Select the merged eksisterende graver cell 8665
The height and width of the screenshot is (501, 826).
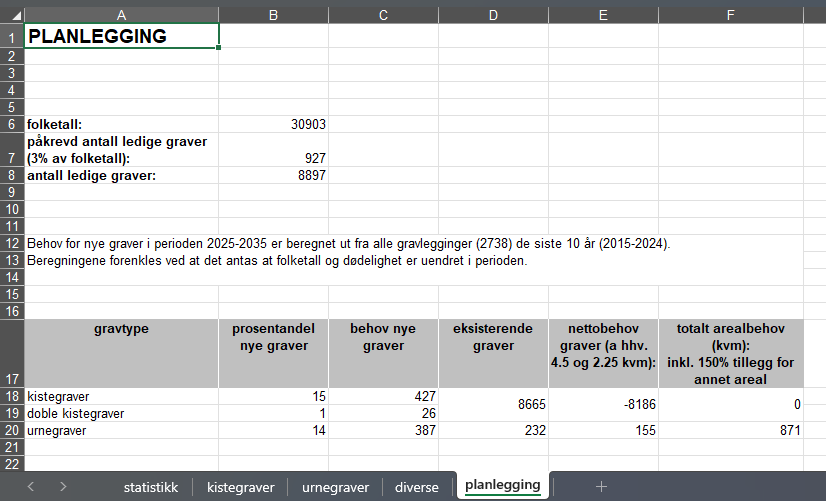(x=493, y=404)
